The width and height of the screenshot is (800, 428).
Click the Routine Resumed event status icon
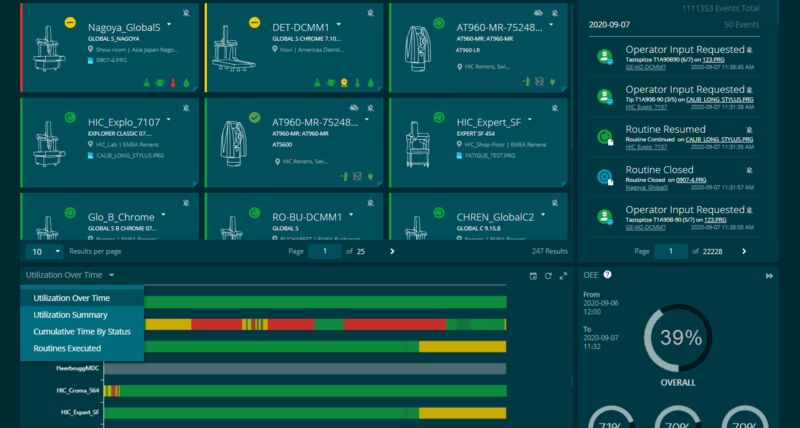tap(604, 136)
